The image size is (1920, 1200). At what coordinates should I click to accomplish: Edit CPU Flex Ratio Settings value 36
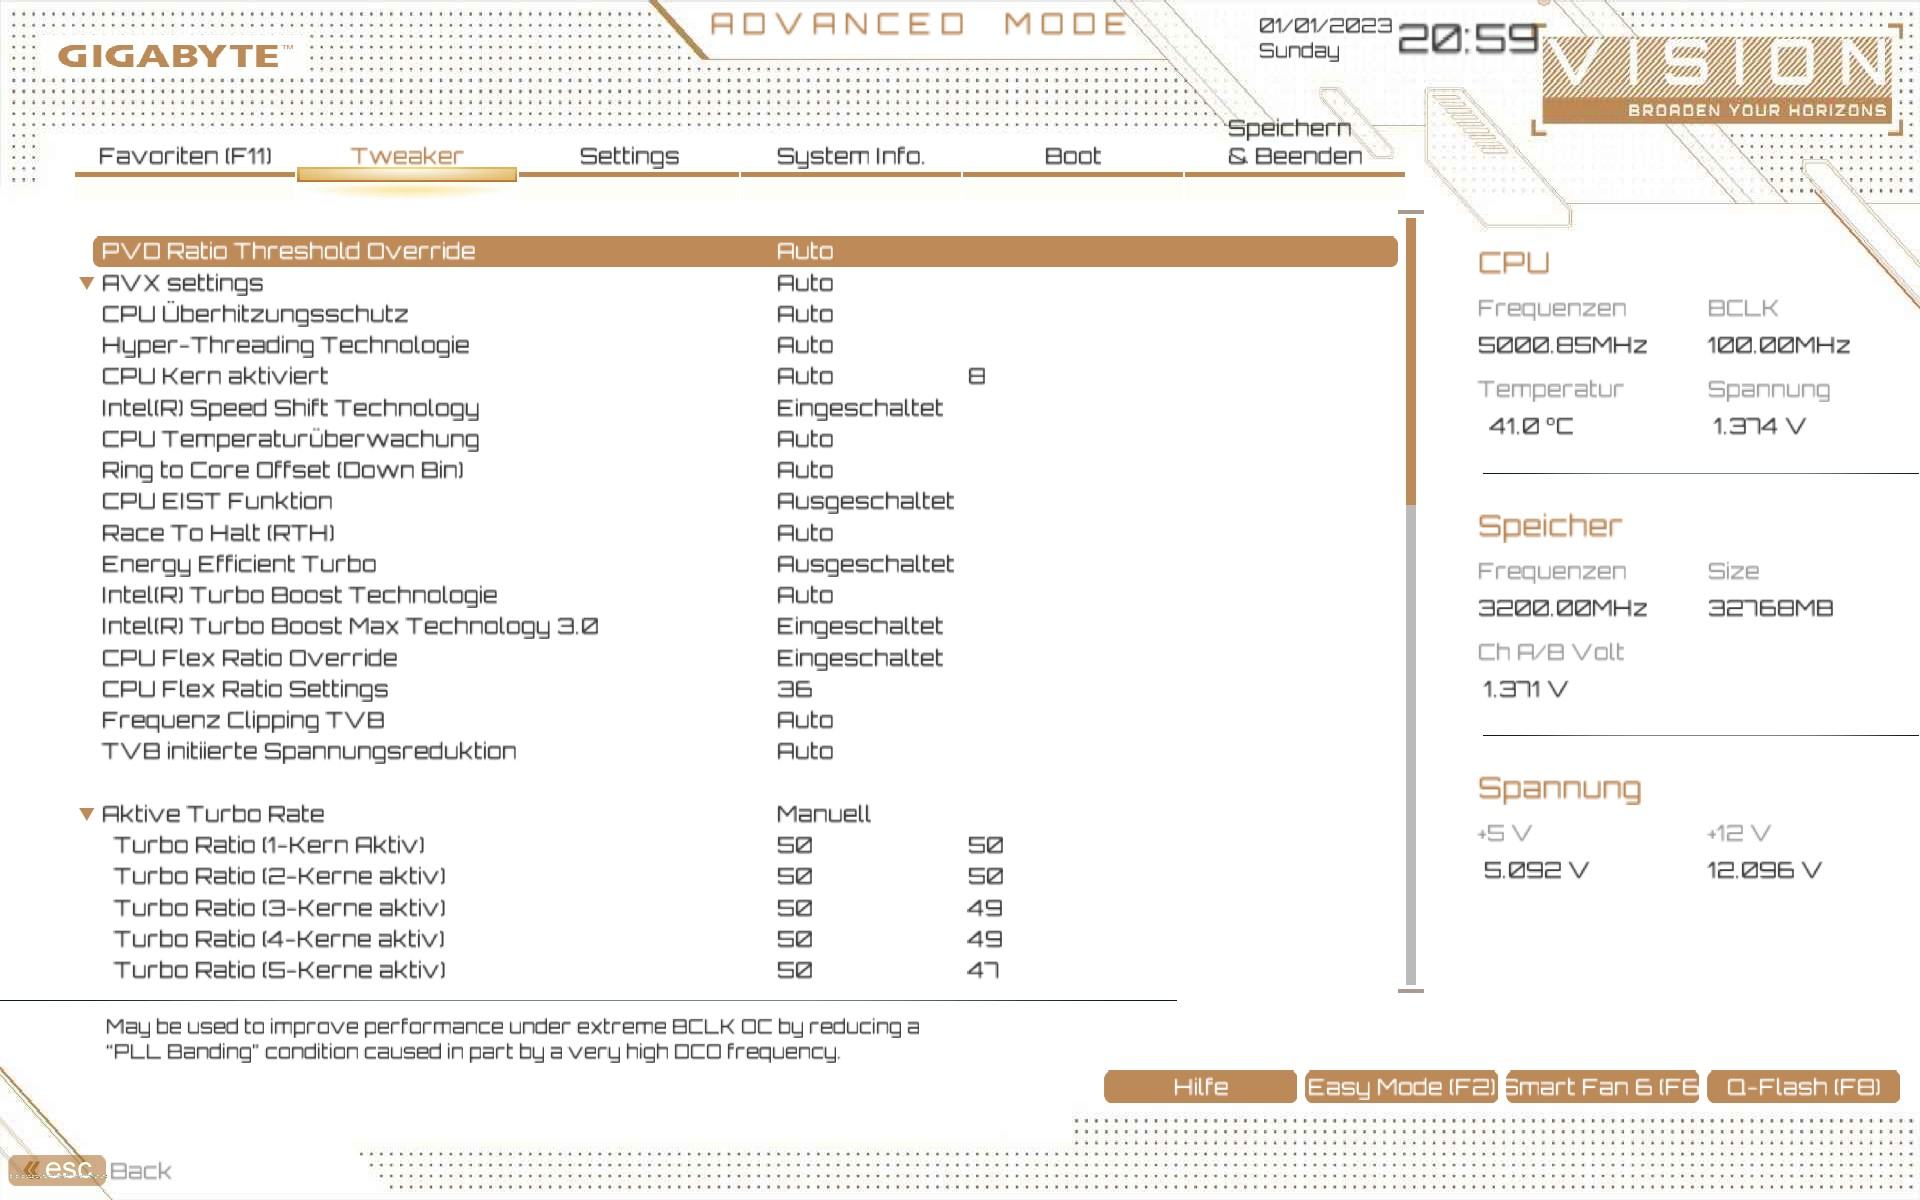tap(795, 689)
